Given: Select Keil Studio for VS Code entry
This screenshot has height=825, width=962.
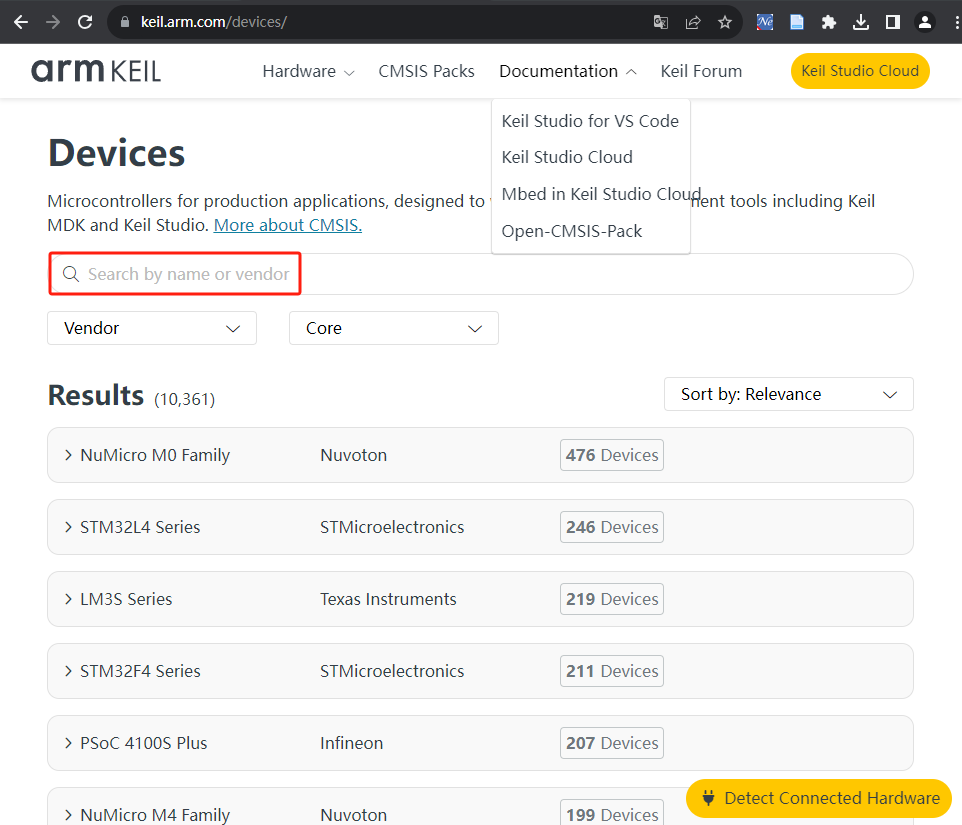Looking at the screenshot, I should [x=590, y=121].
